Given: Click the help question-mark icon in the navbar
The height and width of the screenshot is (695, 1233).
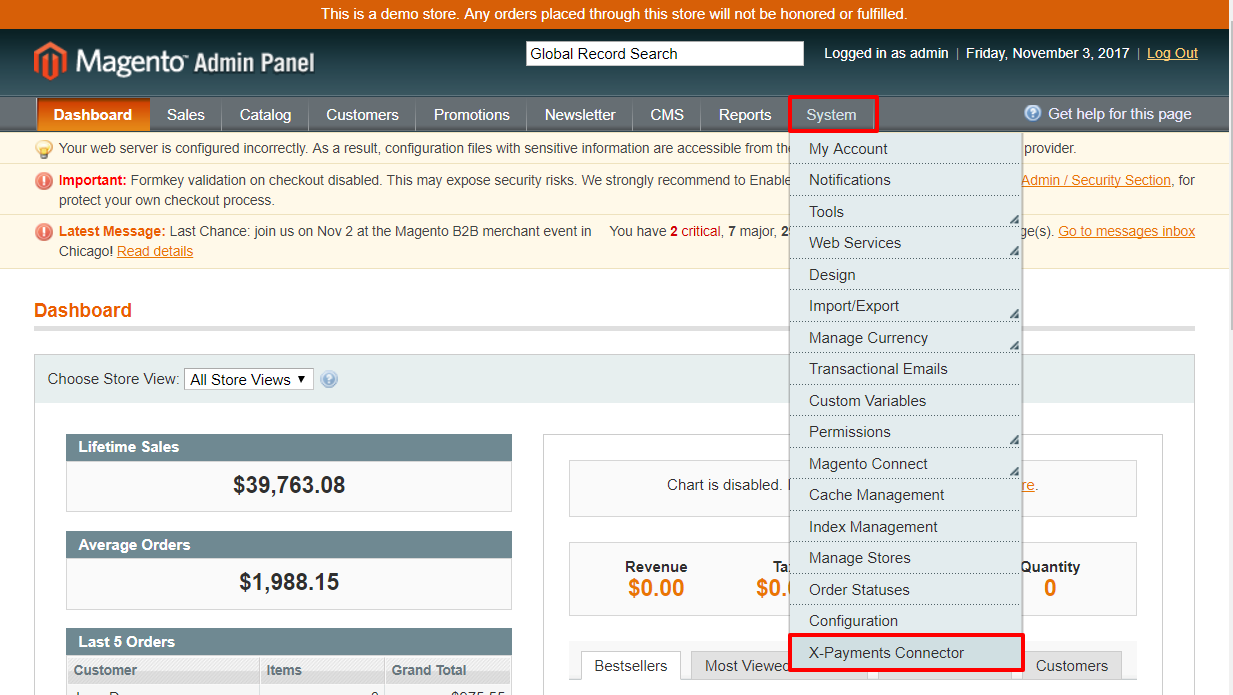Looking at the screenshot, I should (1033, 114).
